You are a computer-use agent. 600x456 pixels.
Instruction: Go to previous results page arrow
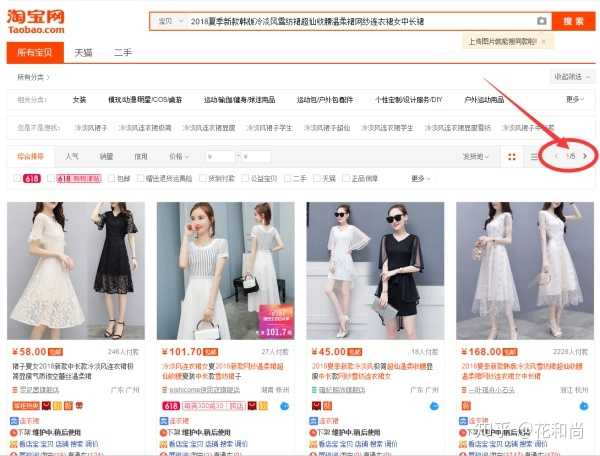click(557, 156)
